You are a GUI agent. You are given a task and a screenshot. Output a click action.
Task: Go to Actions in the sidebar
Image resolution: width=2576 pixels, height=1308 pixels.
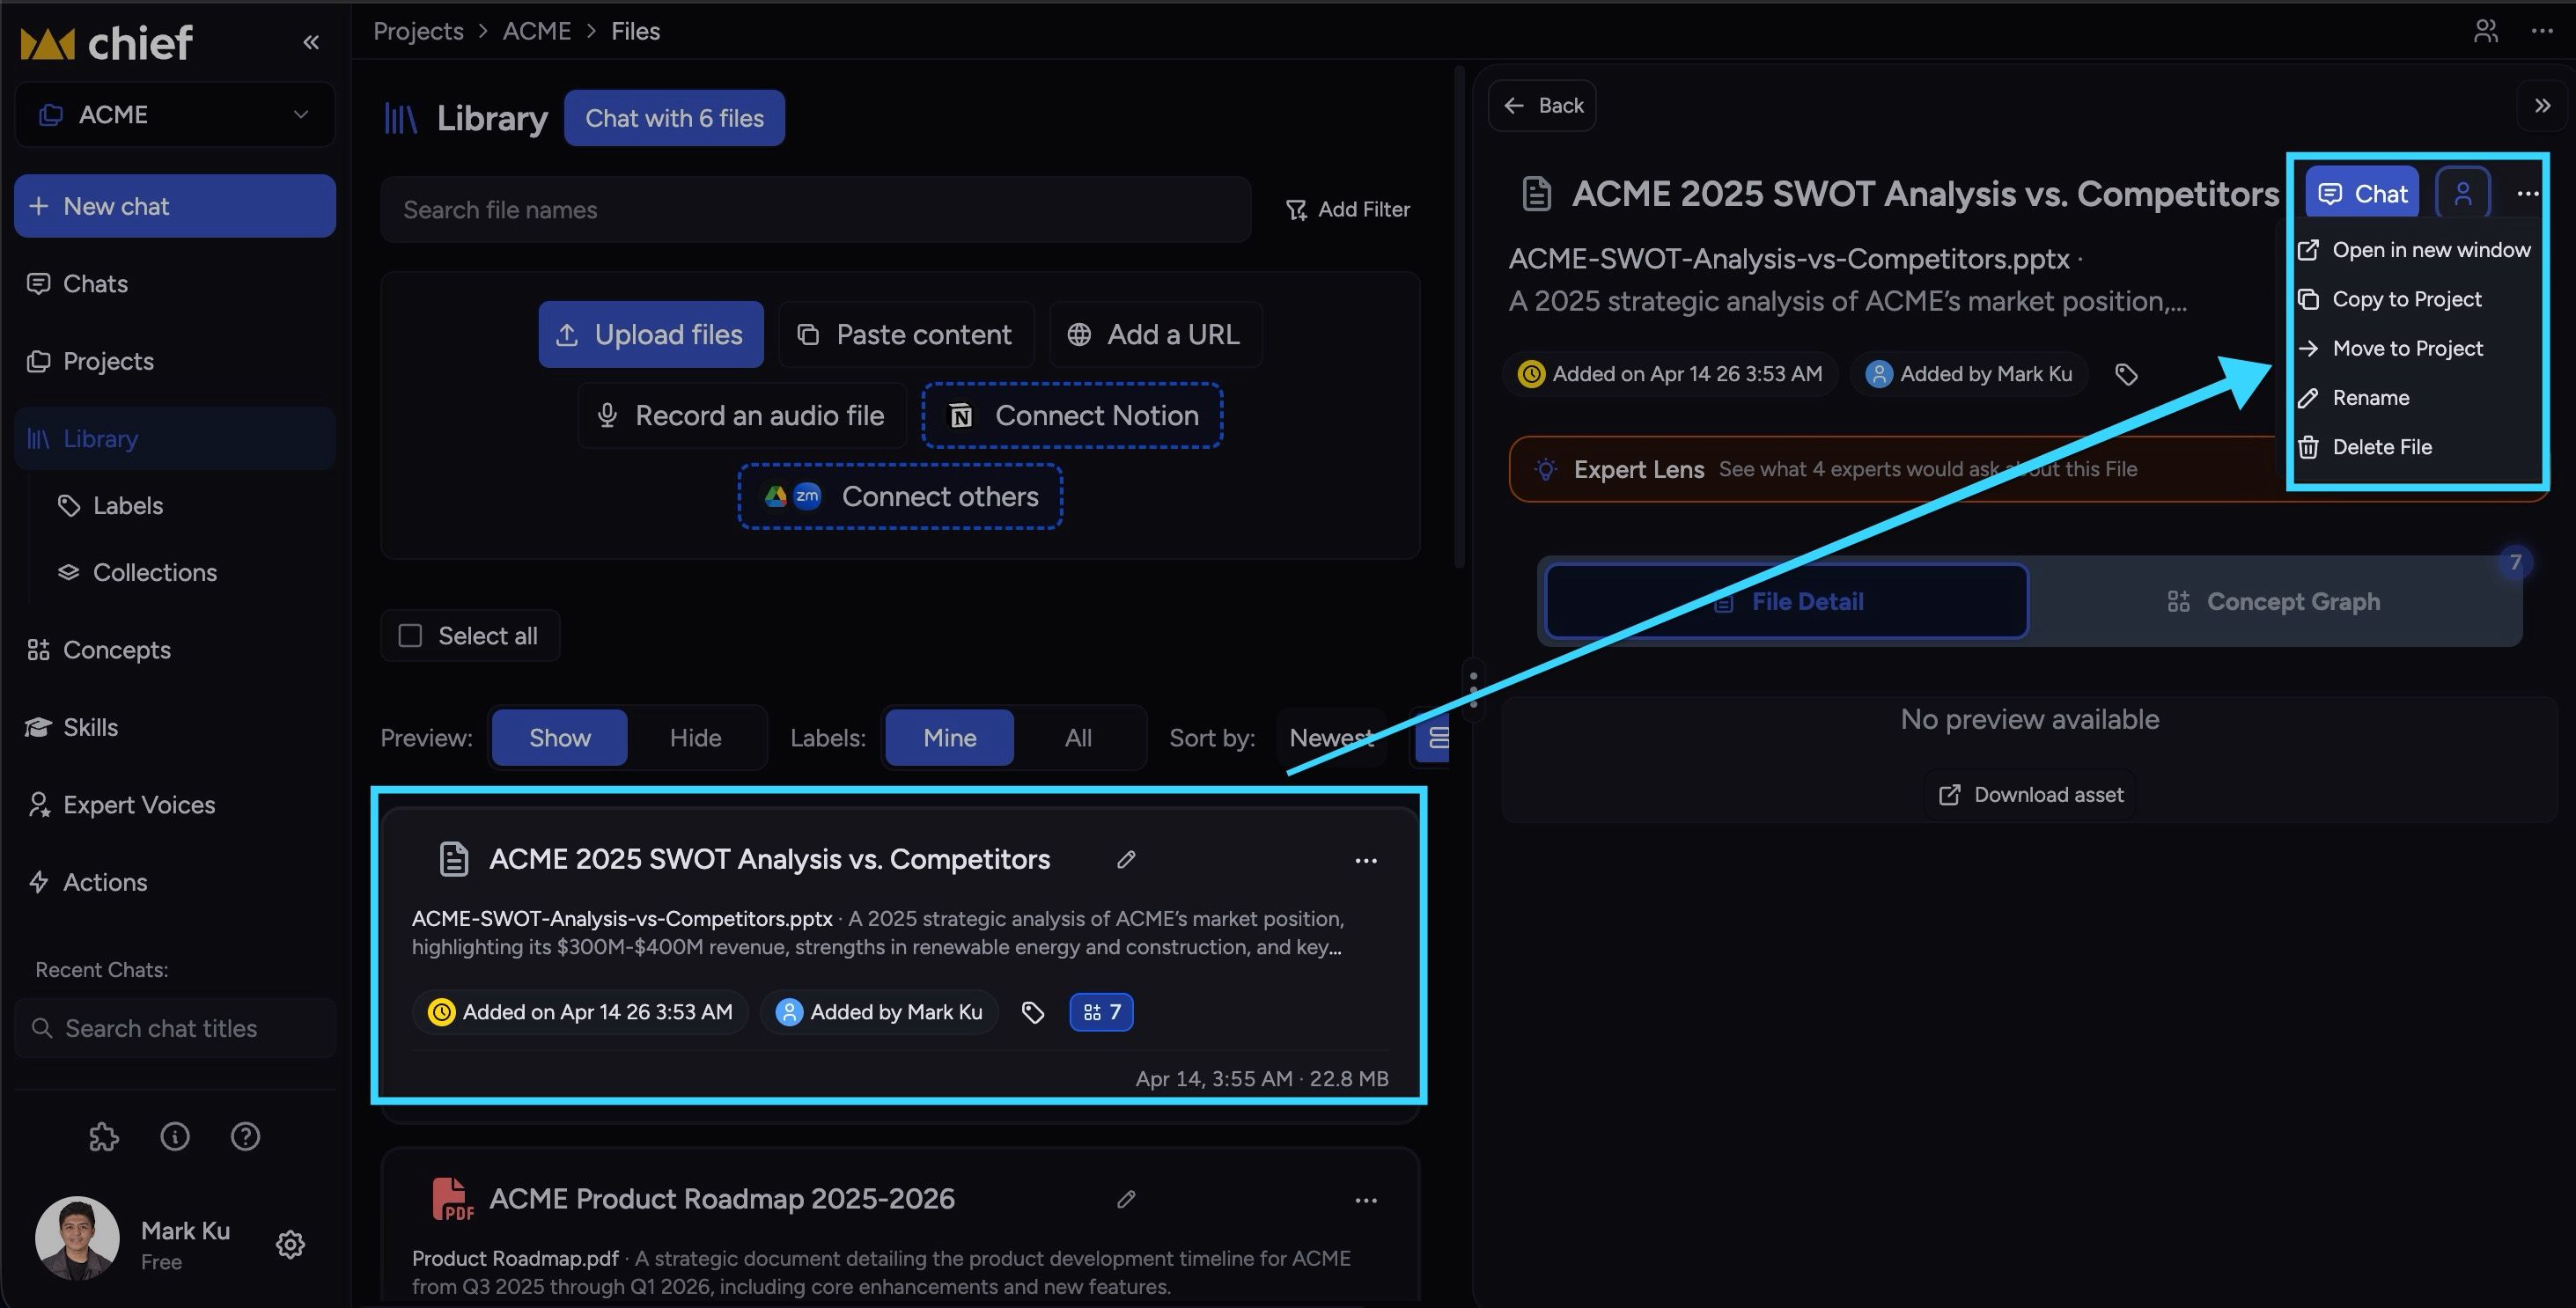(x=175, y=882)
